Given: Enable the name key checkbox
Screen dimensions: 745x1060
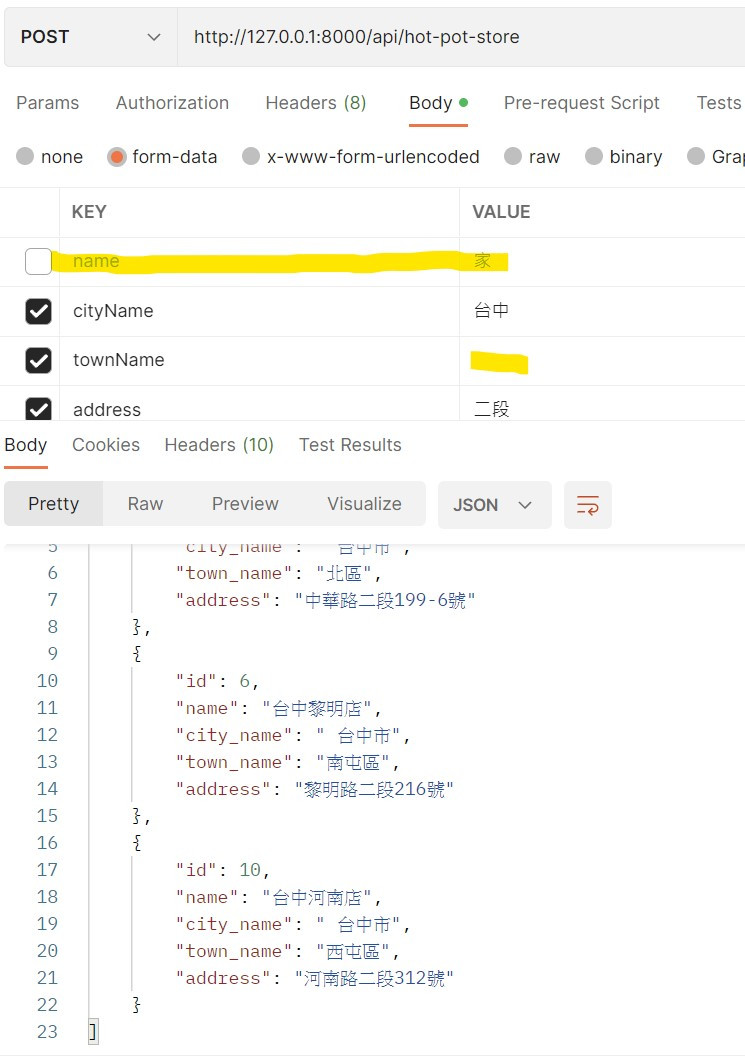Looking at the screenshot, I should 38,261.
